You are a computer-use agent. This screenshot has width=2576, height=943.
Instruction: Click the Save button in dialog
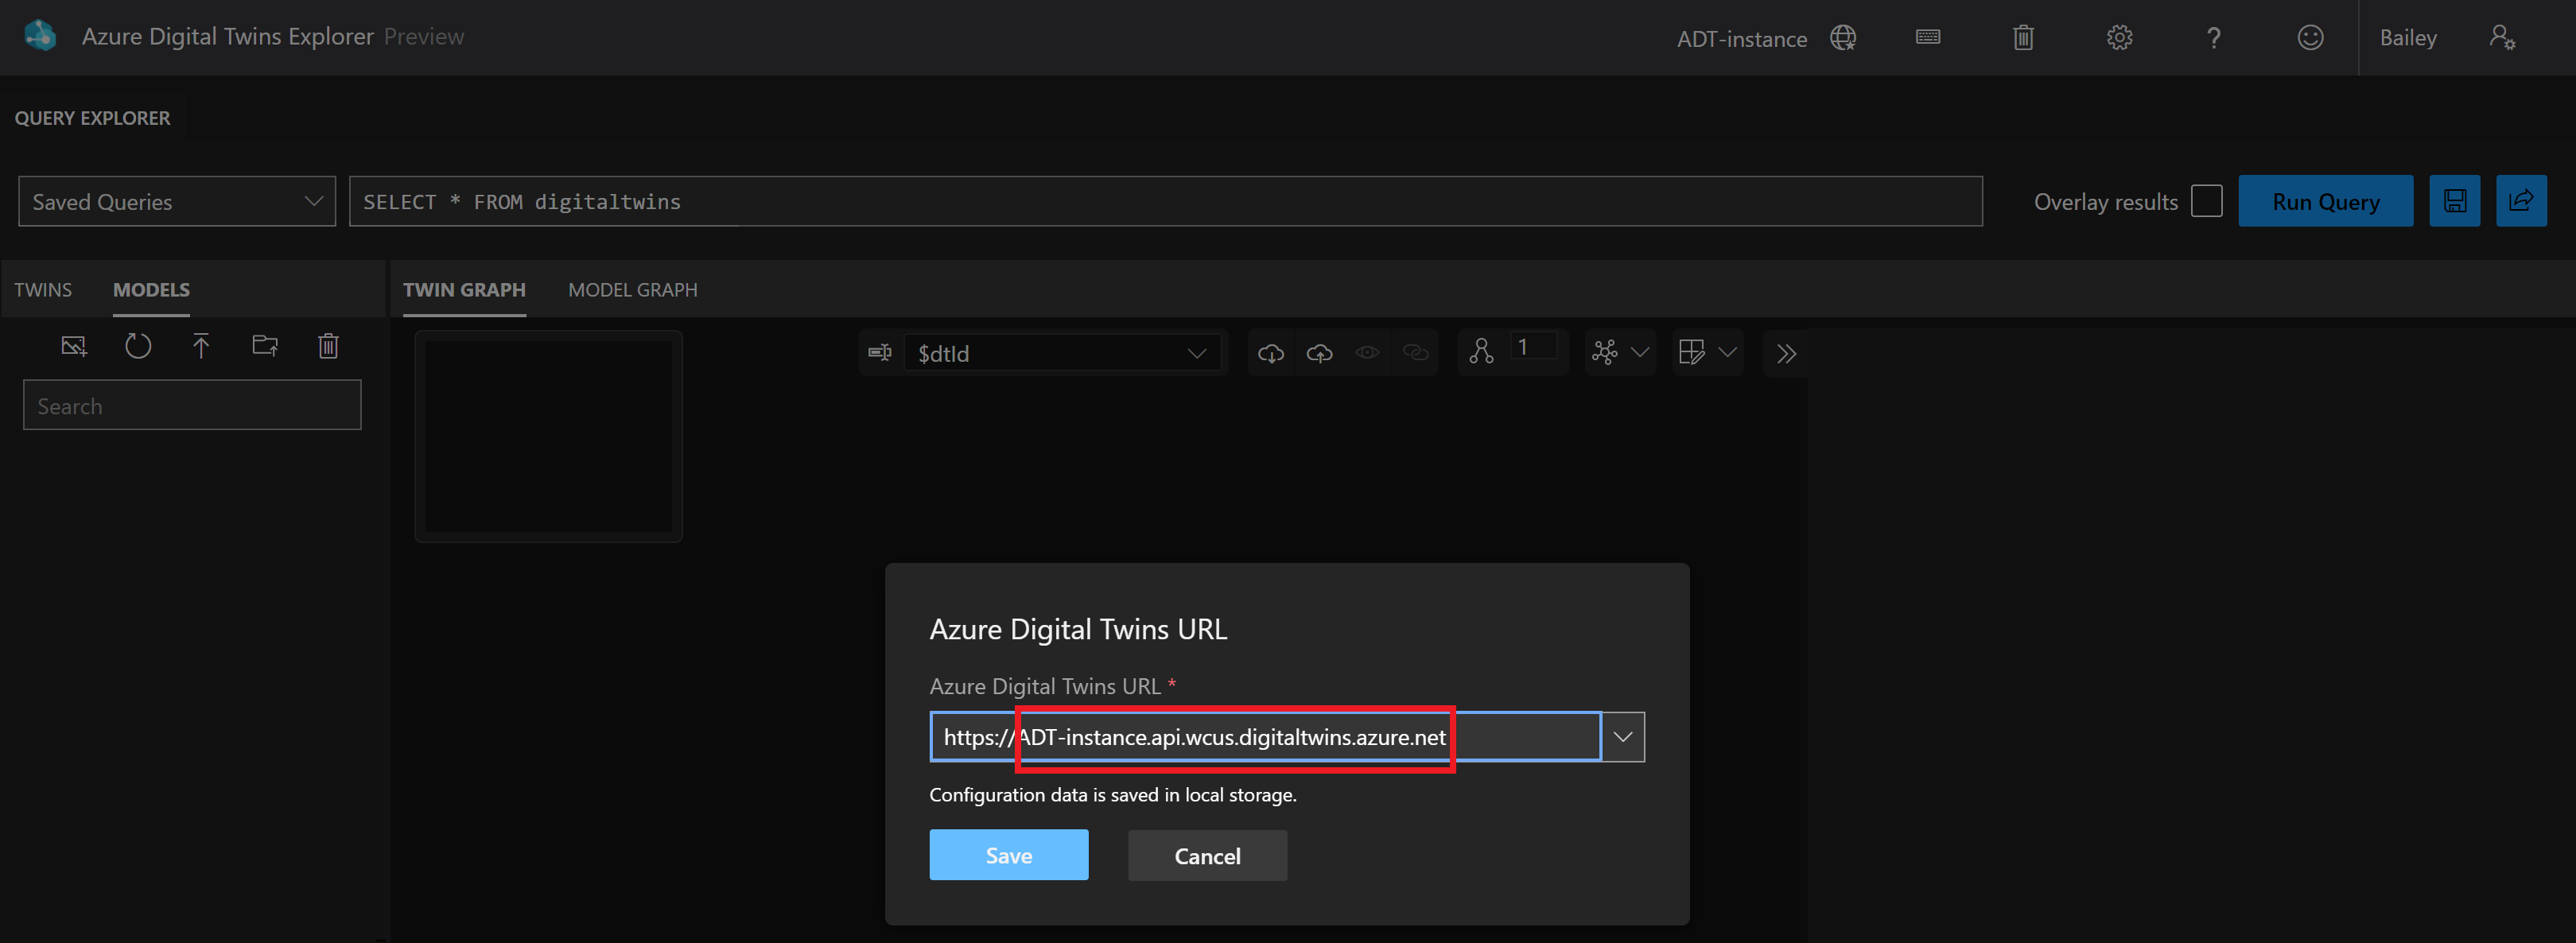point(1008,855)
